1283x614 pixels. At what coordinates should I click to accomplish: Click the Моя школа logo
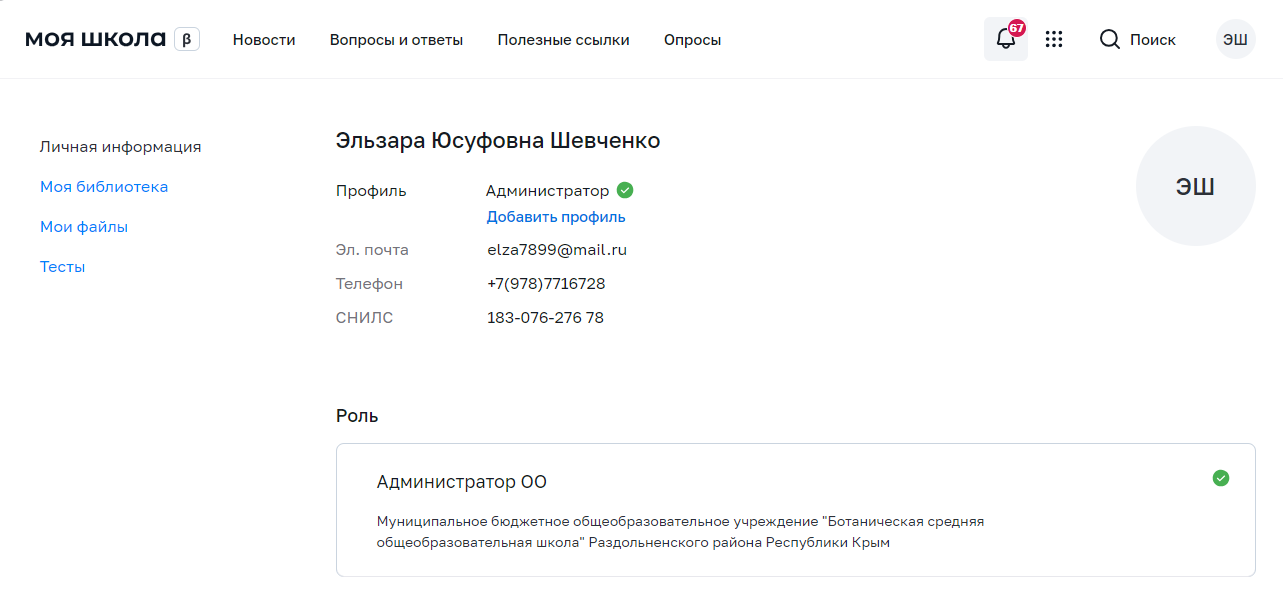tap(95, 40)
